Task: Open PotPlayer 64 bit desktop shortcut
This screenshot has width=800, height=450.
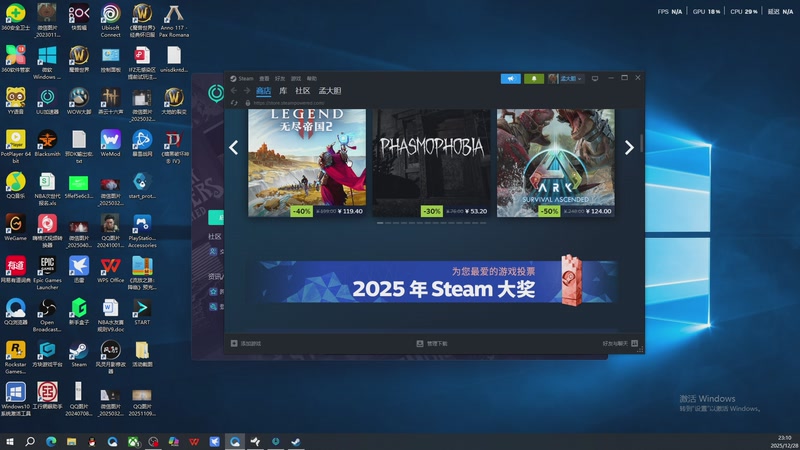Action: click(x=15, y=147)
